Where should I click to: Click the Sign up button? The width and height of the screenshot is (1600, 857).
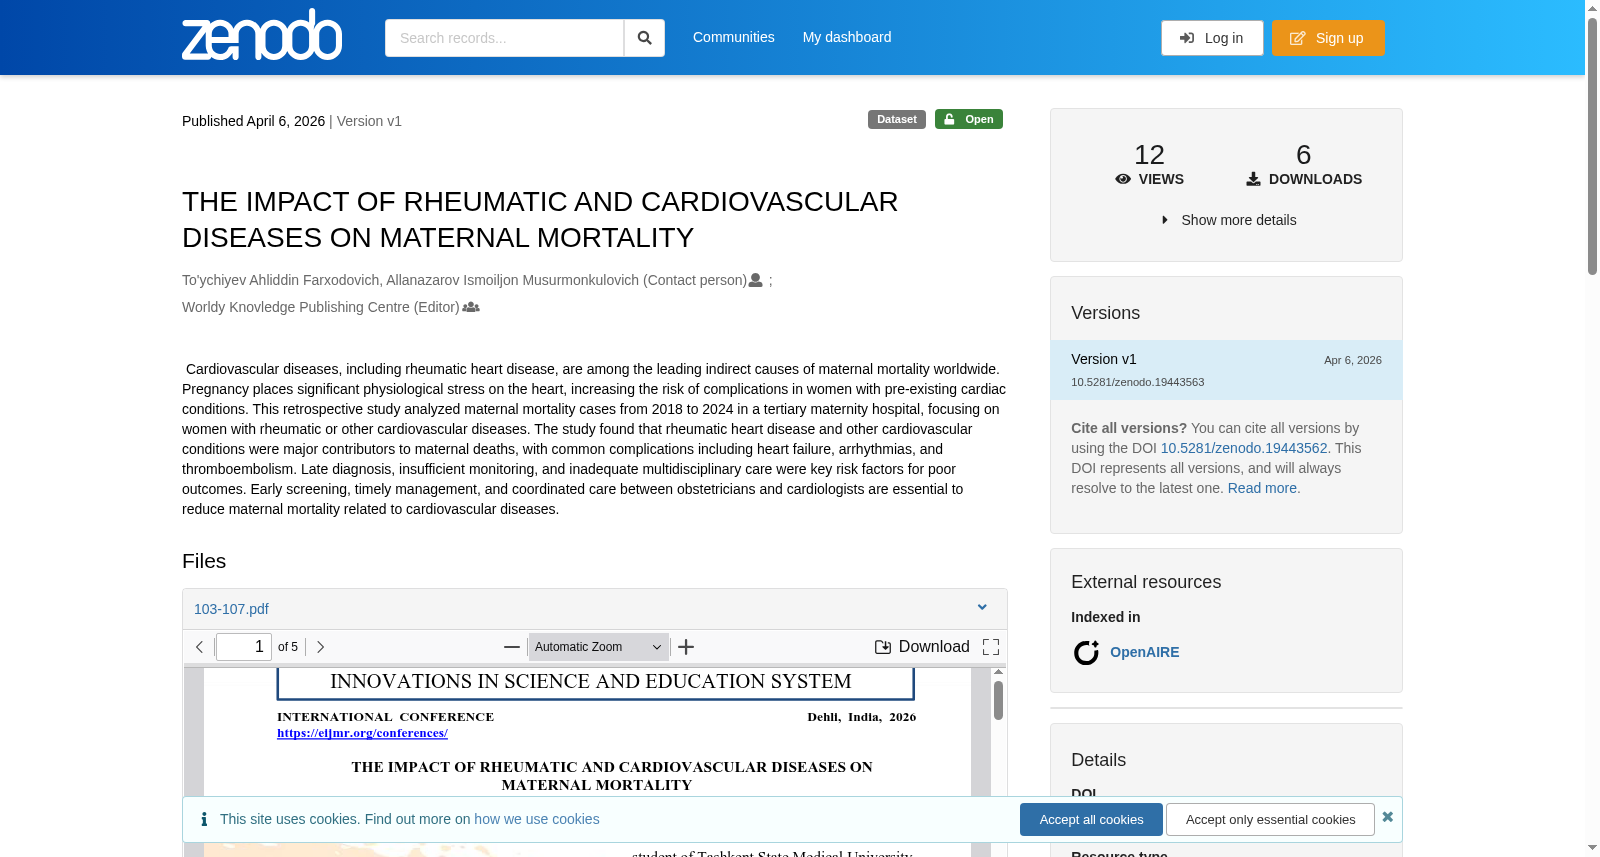tap(1328, 38)
